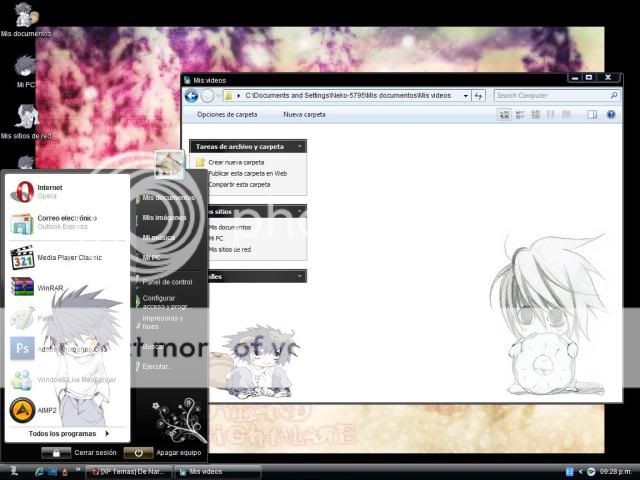Click Mis videos taskbar button

(219, 472)
